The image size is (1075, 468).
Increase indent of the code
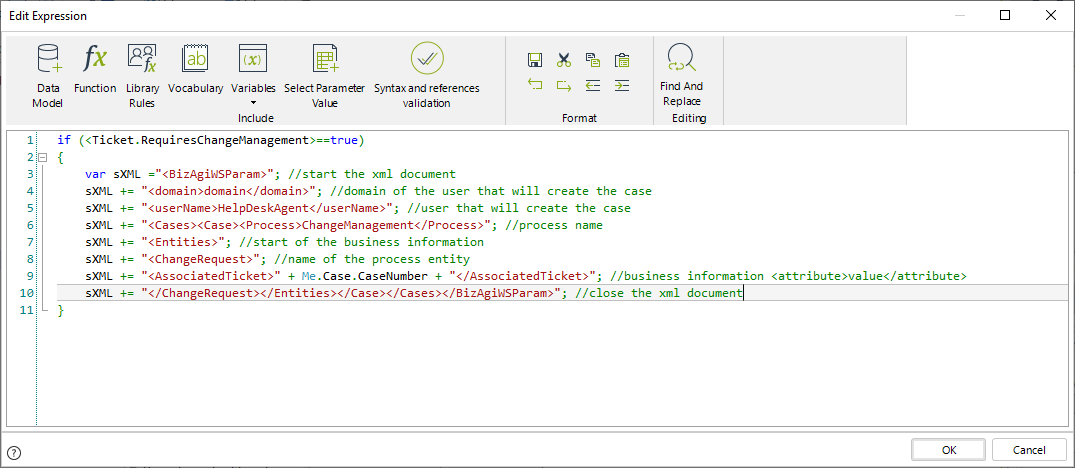click(x=621, y=86)
